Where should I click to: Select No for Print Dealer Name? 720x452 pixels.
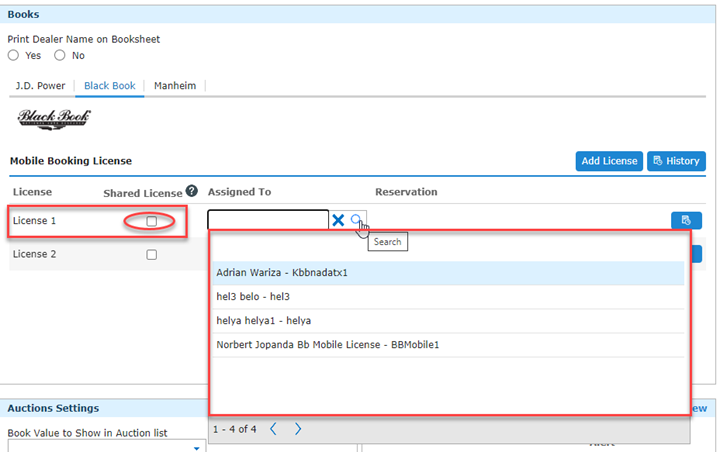(x=60, y=55)
